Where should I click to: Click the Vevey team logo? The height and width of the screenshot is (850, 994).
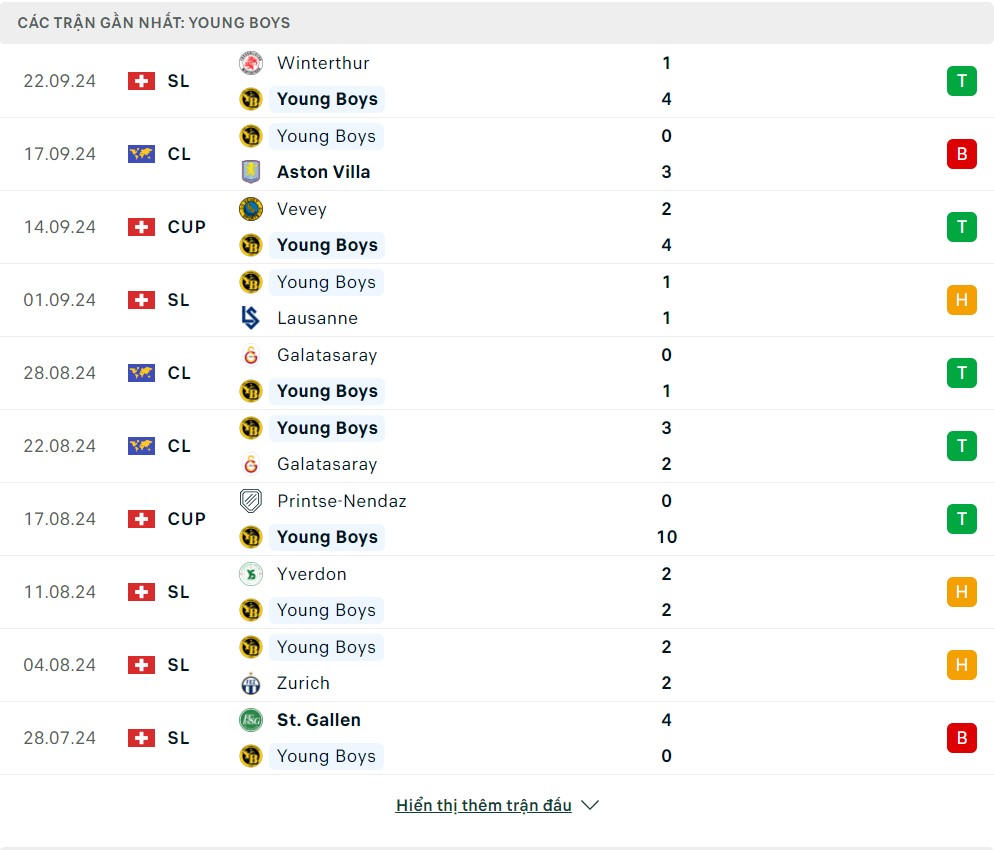[251, 209]
